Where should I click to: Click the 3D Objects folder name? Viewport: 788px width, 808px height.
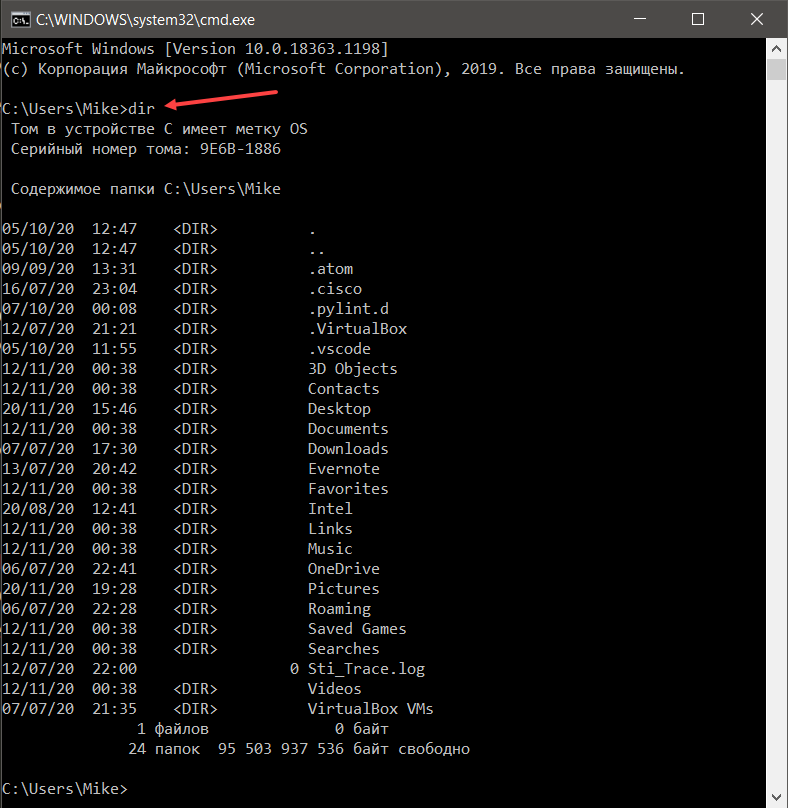click(x=353, y=369)
